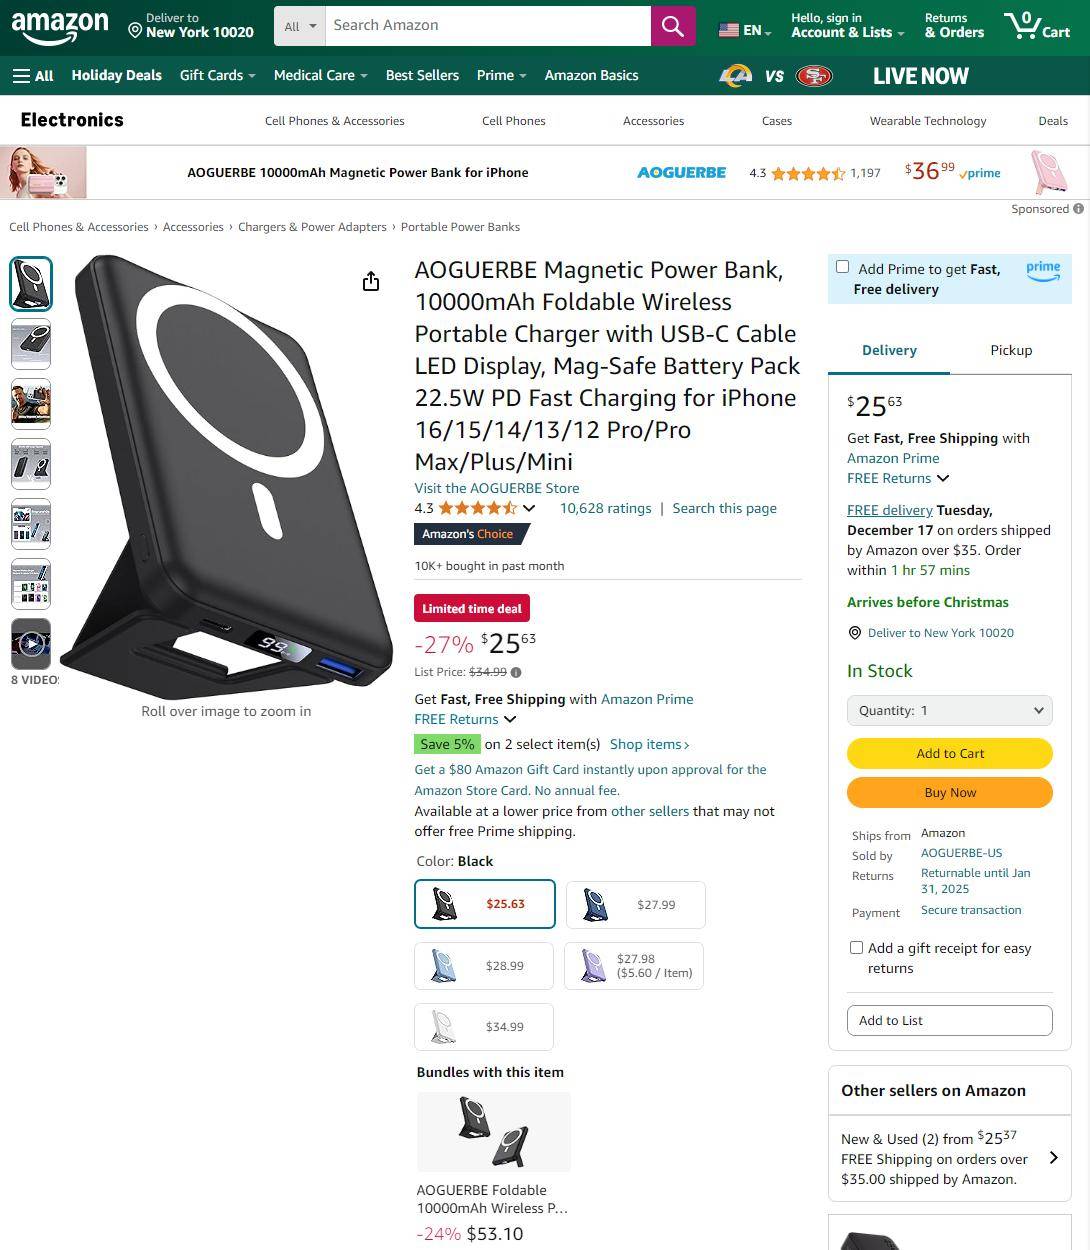Play the product video thumbnail
1090x1250 pixels.
(x=31, y=644)
